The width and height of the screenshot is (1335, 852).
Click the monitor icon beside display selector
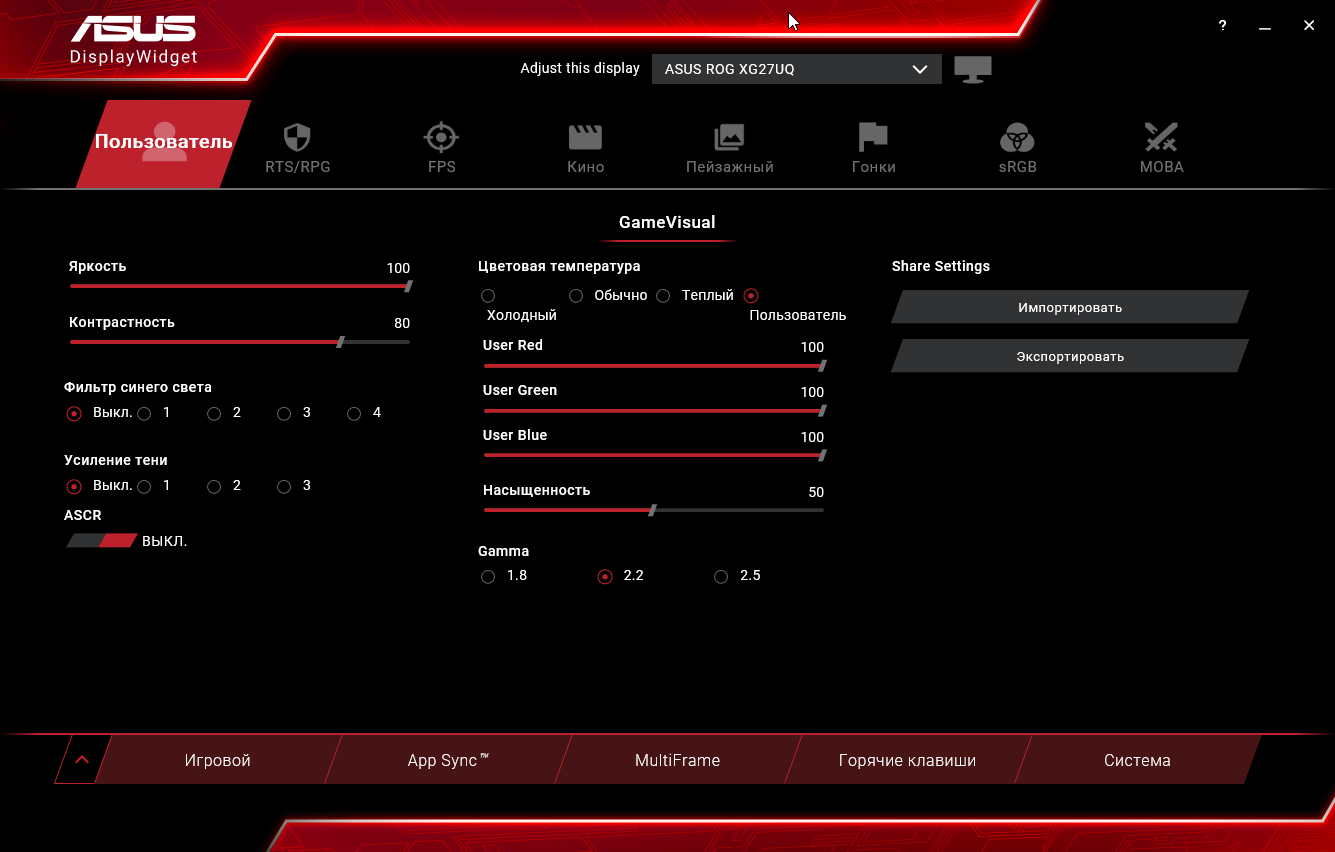972,70
